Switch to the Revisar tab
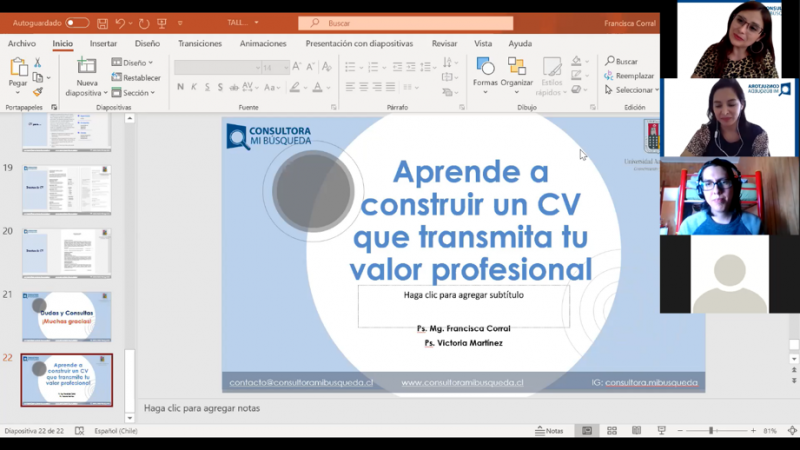The image size is (800, 450). (x=444, y=43)
